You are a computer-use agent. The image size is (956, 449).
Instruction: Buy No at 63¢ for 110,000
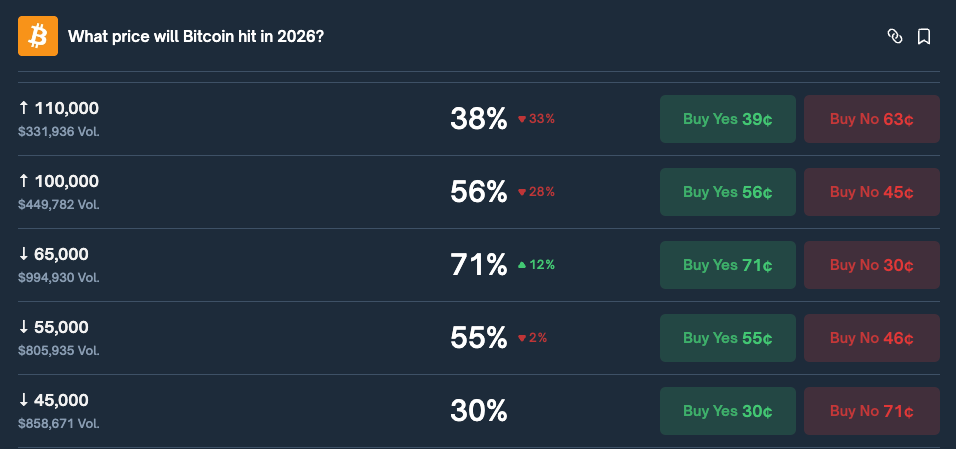pyautogui.click(x=871, y=119)
